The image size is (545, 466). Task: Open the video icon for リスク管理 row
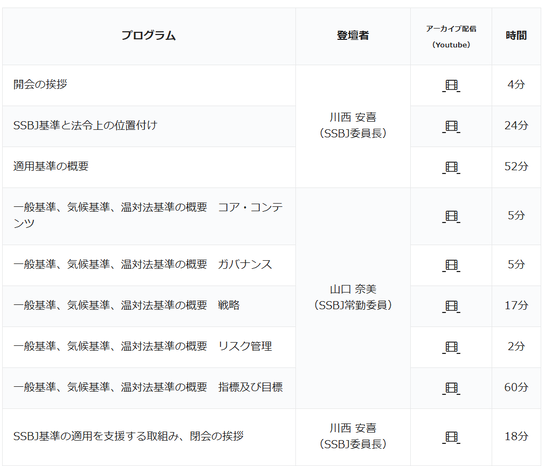pos(451,347)
